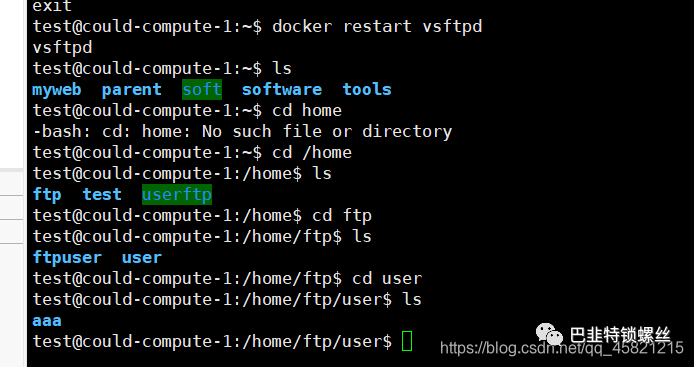694x367 pixels.
Task: Click the 'cd /home' command text
Action: [x=312, y=152]
